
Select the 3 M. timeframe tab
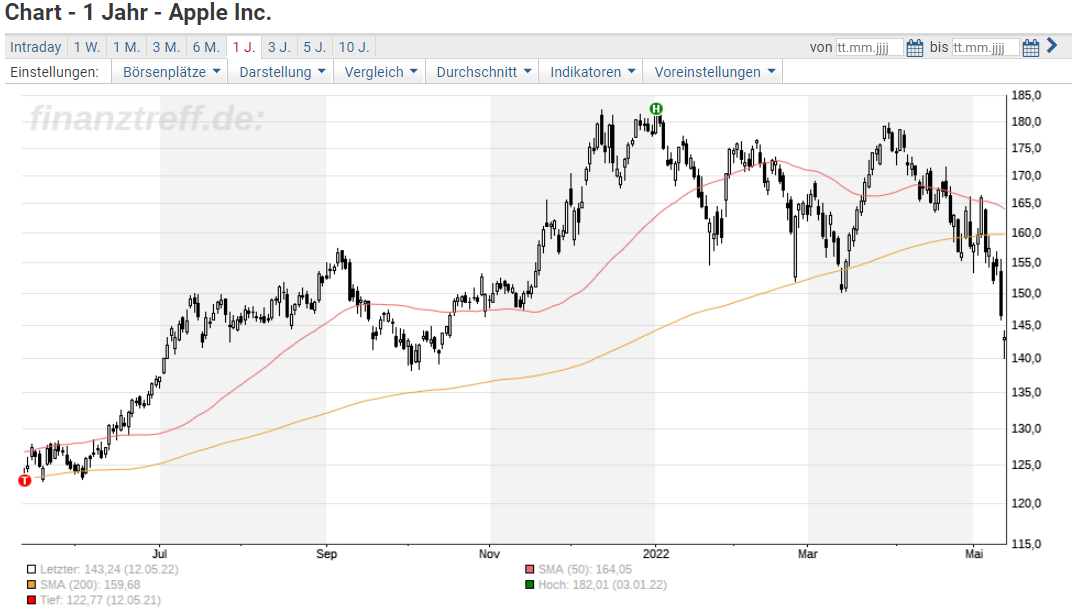pyautogui.click(x=167, y=47)
